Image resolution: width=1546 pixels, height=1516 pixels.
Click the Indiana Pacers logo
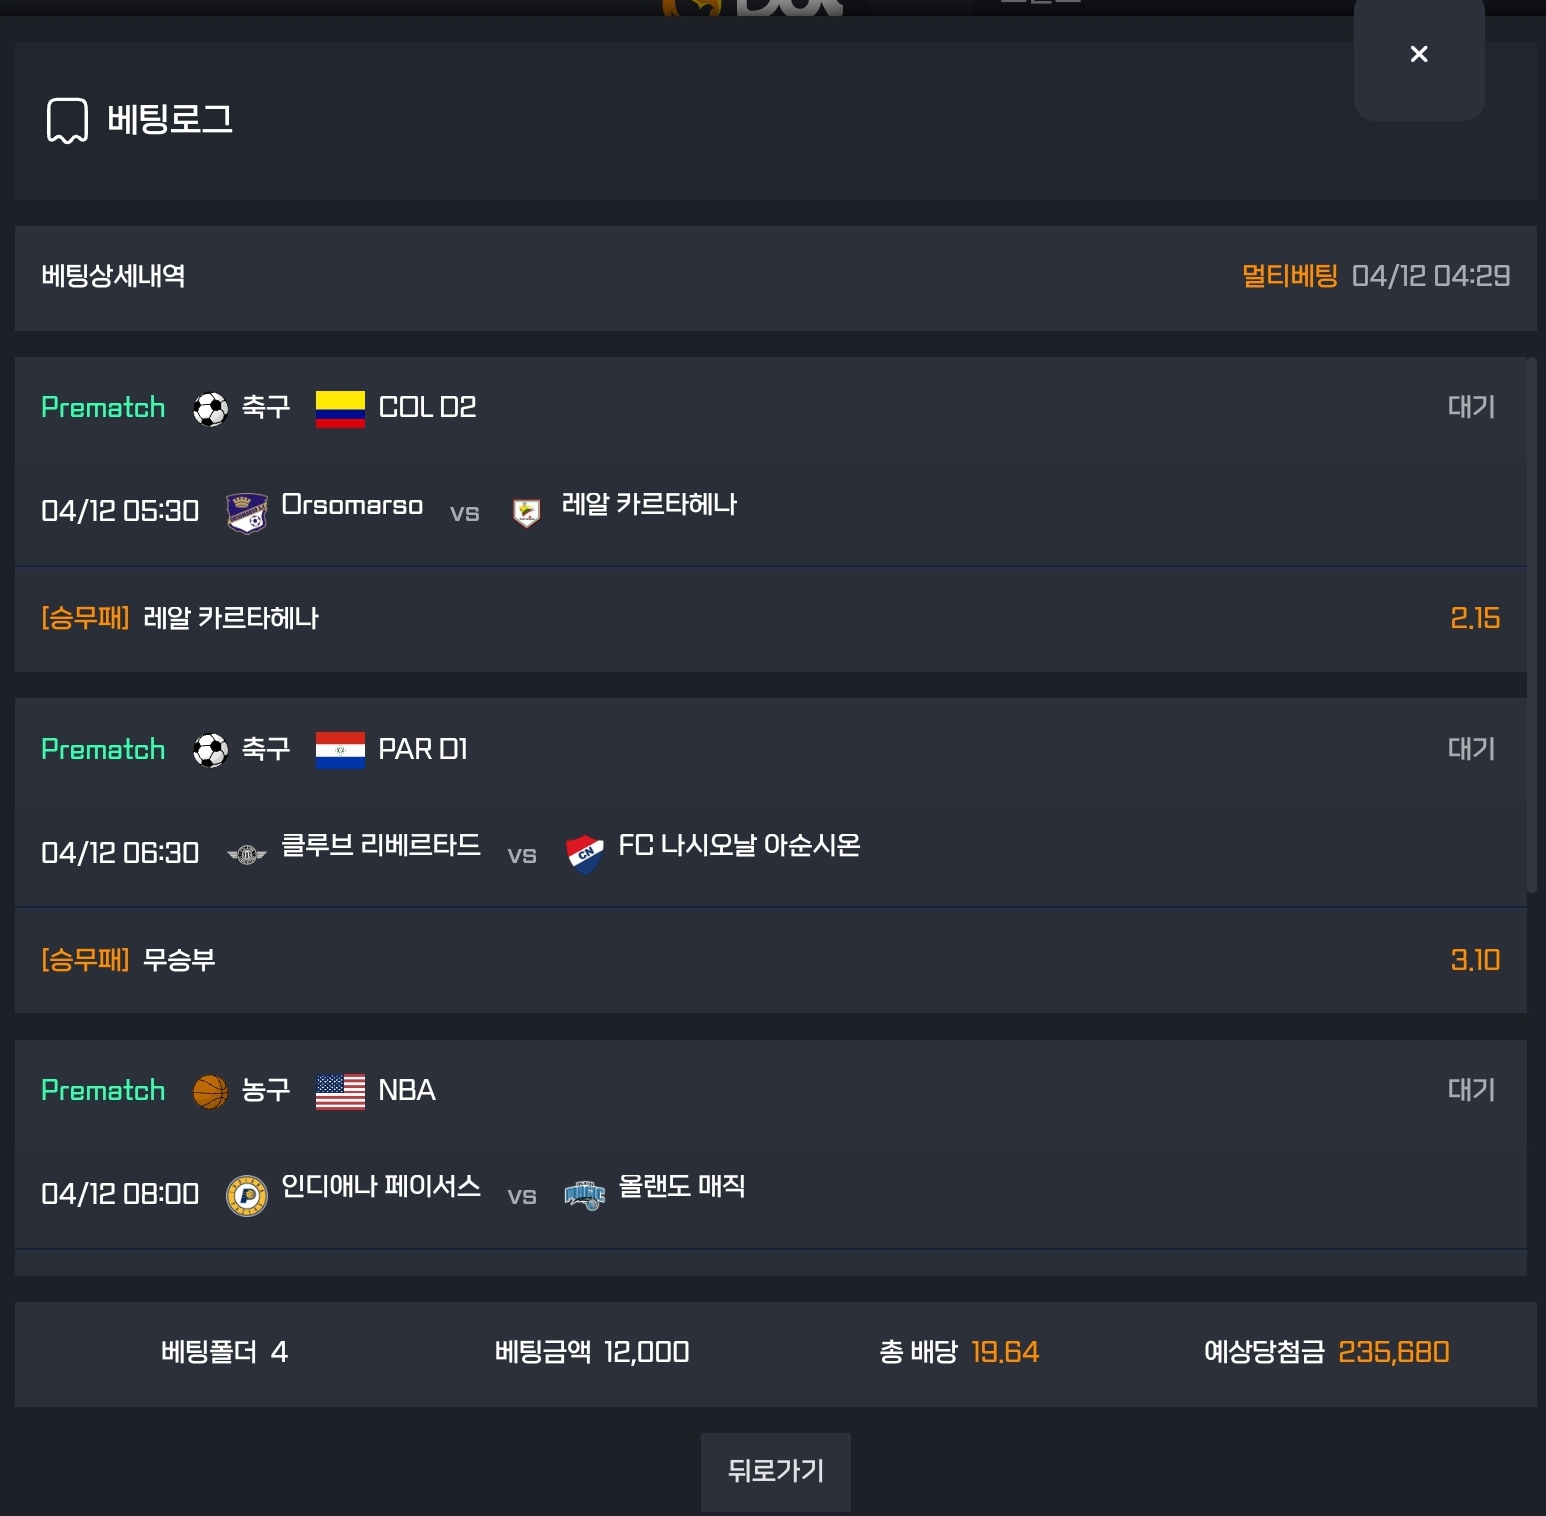[x=246, y=1195]
